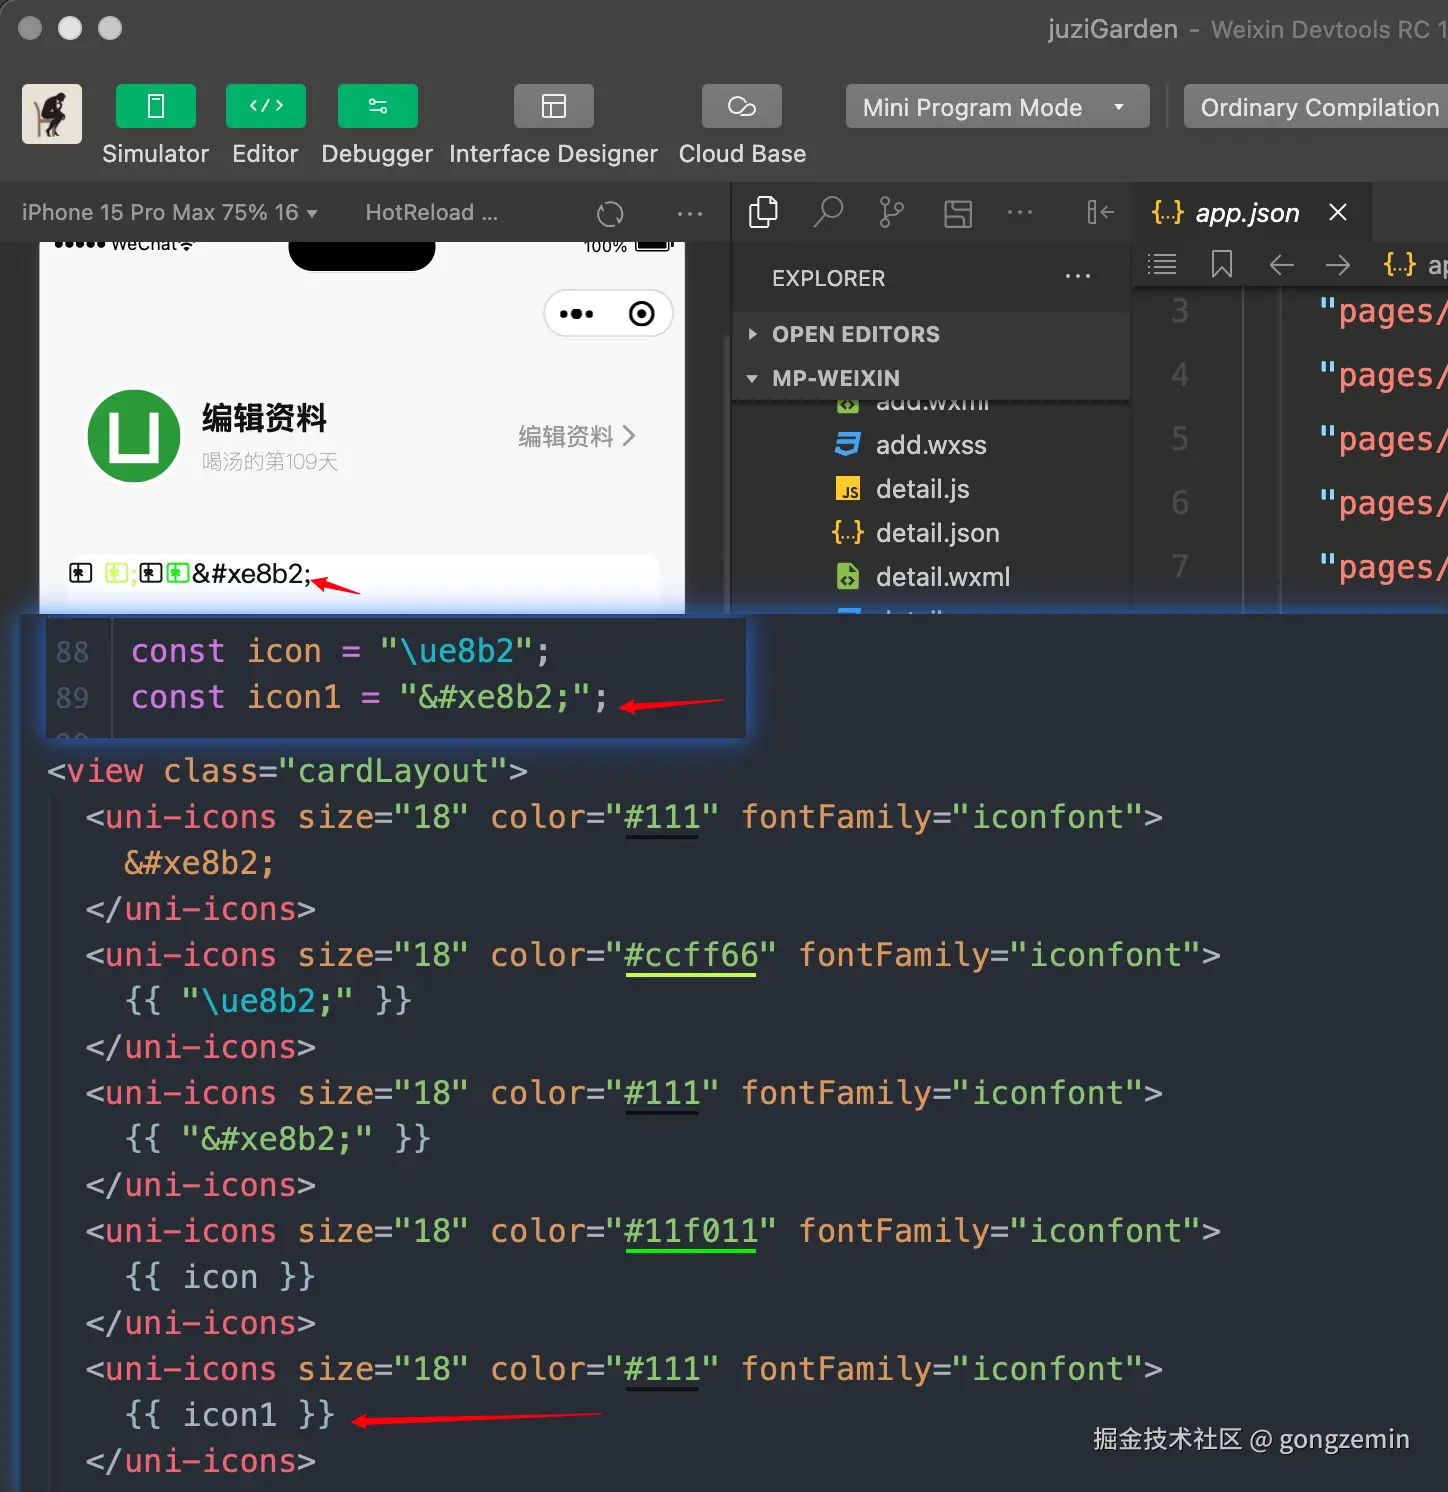Open the mini program capsule menu dots
1448x1492 pixels.
tap(577, 314)
